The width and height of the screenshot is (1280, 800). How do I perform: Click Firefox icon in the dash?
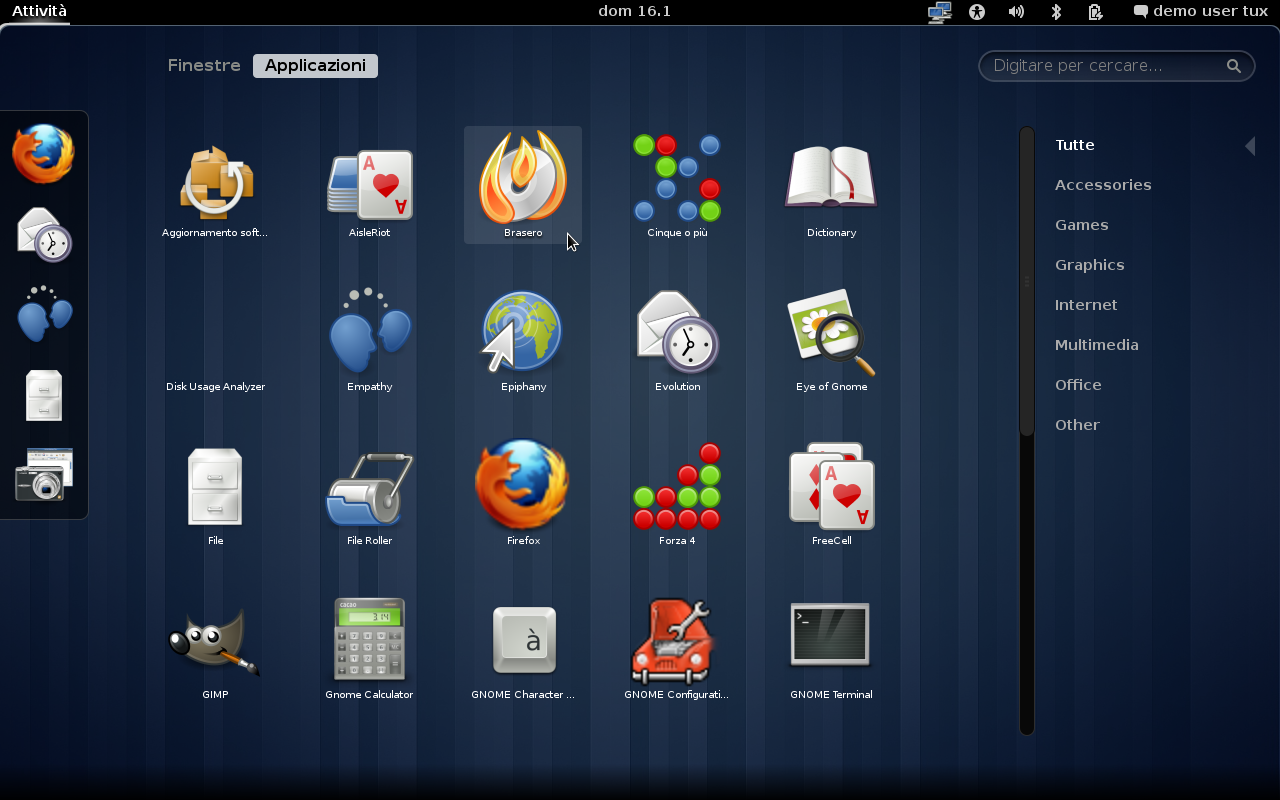click(x=44, y=154)
